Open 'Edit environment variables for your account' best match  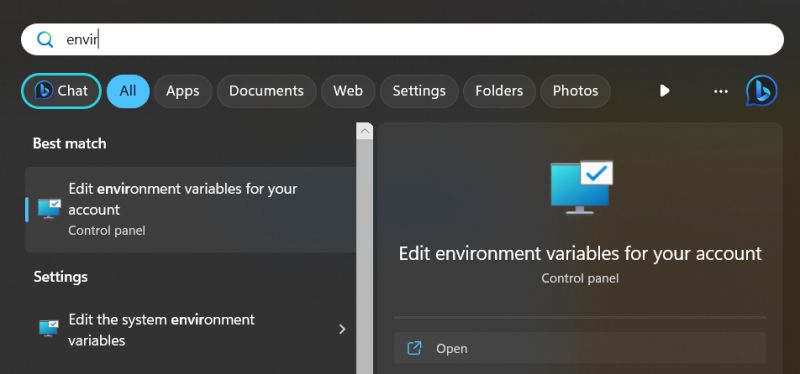coord(190,209)
